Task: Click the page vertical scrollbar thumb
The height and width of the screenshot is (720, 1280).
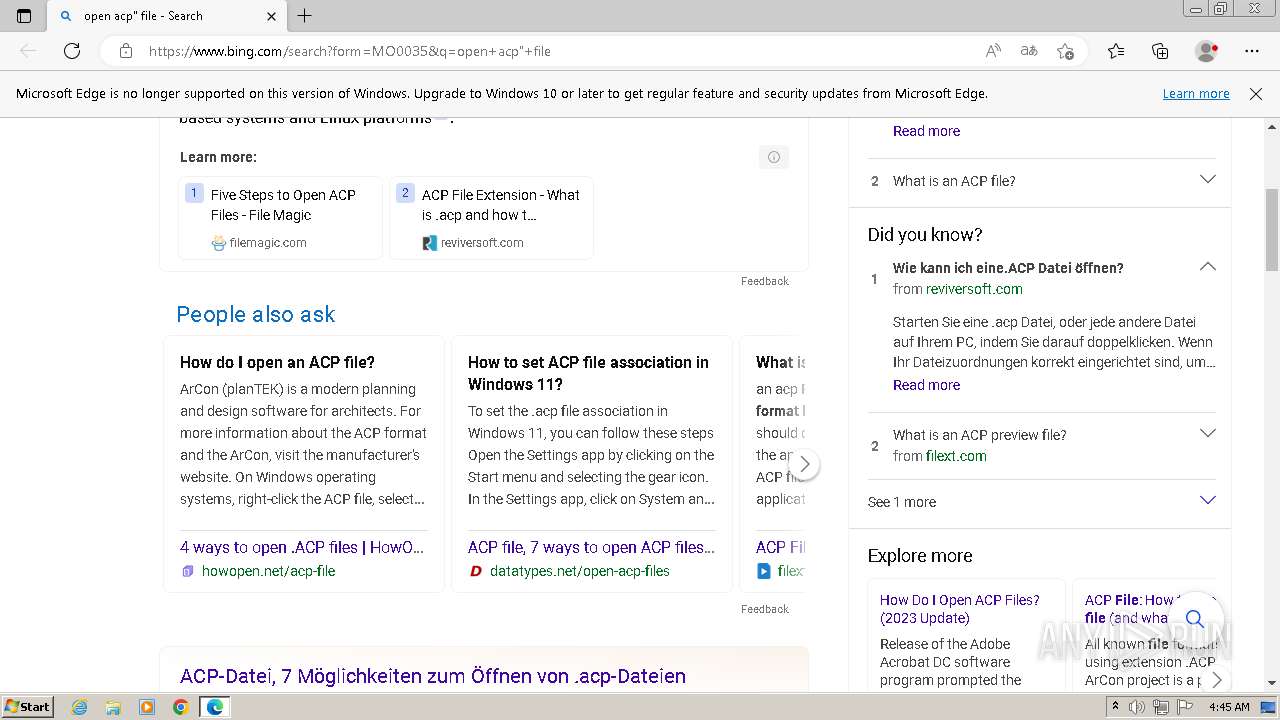Action: coord(1272,229)
